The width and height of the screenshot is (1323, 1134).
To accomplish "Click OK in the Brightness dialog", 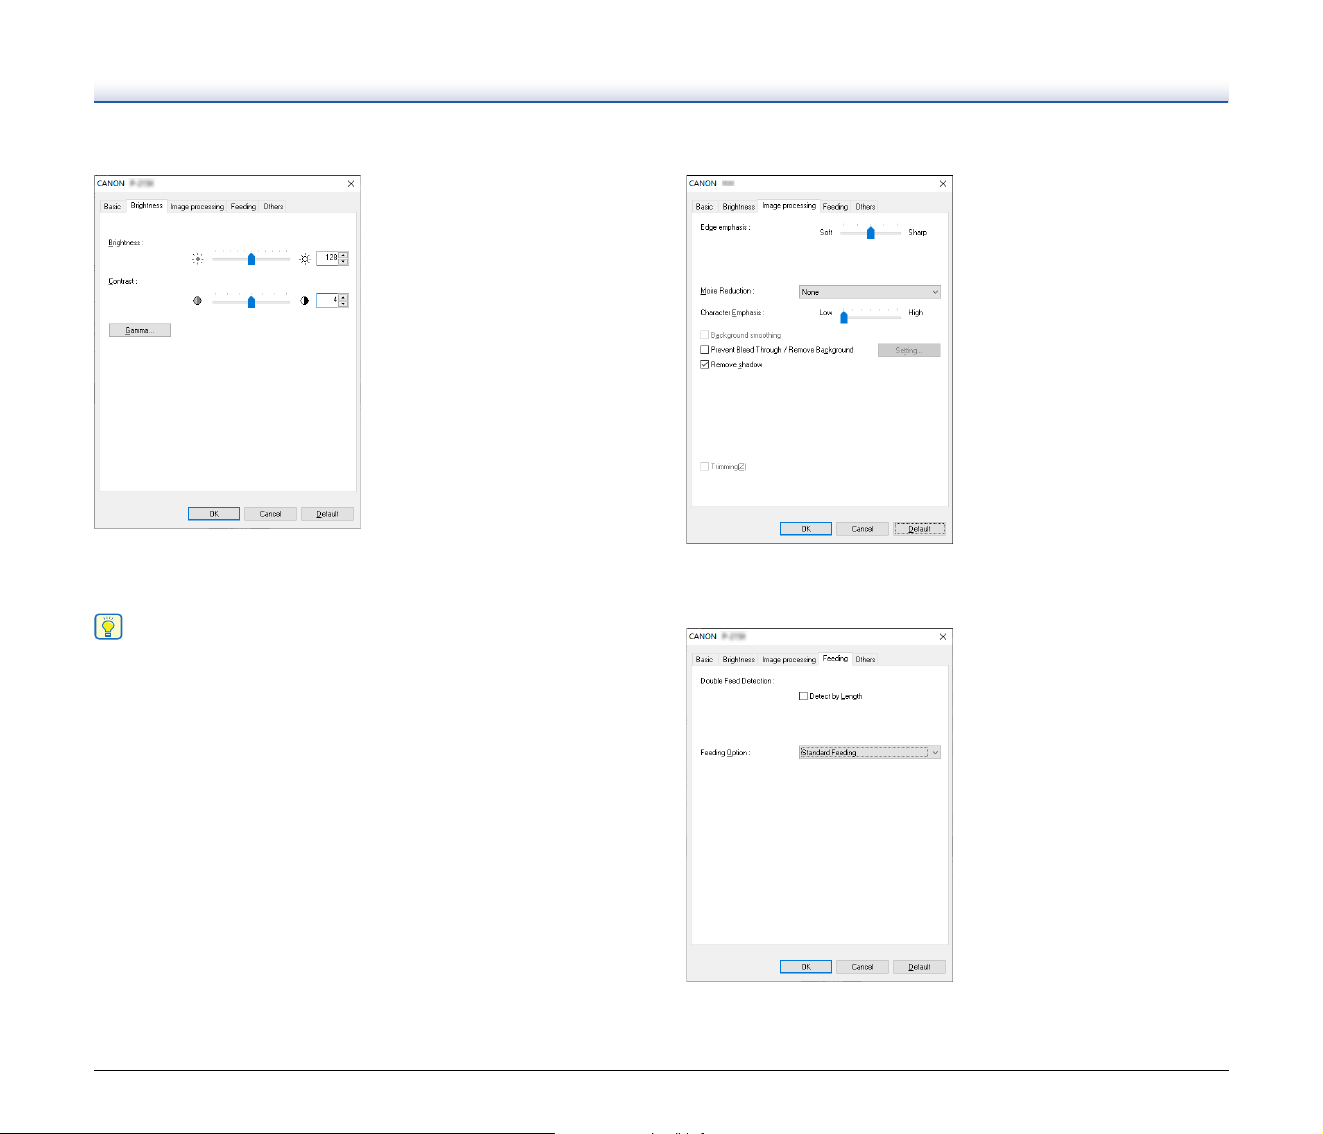I will click(x=214, y=514).
